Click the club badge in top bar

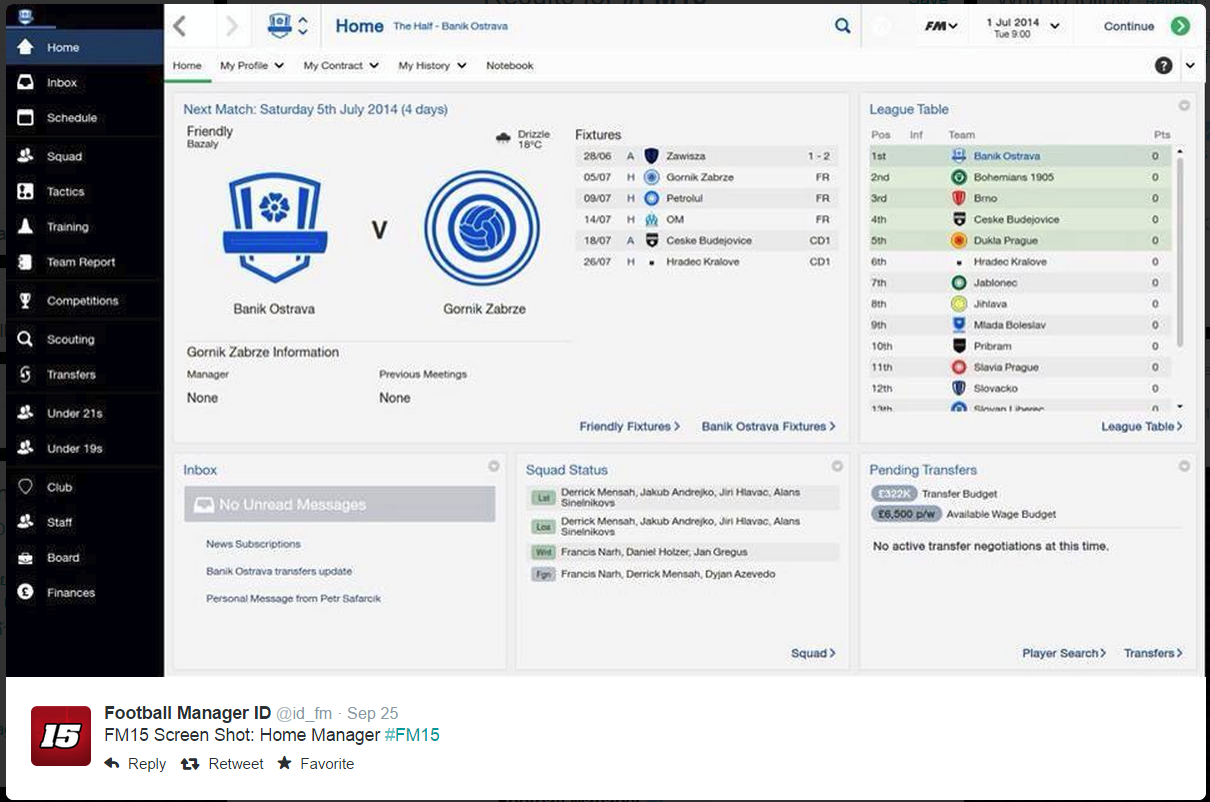[x=280, y=26]
